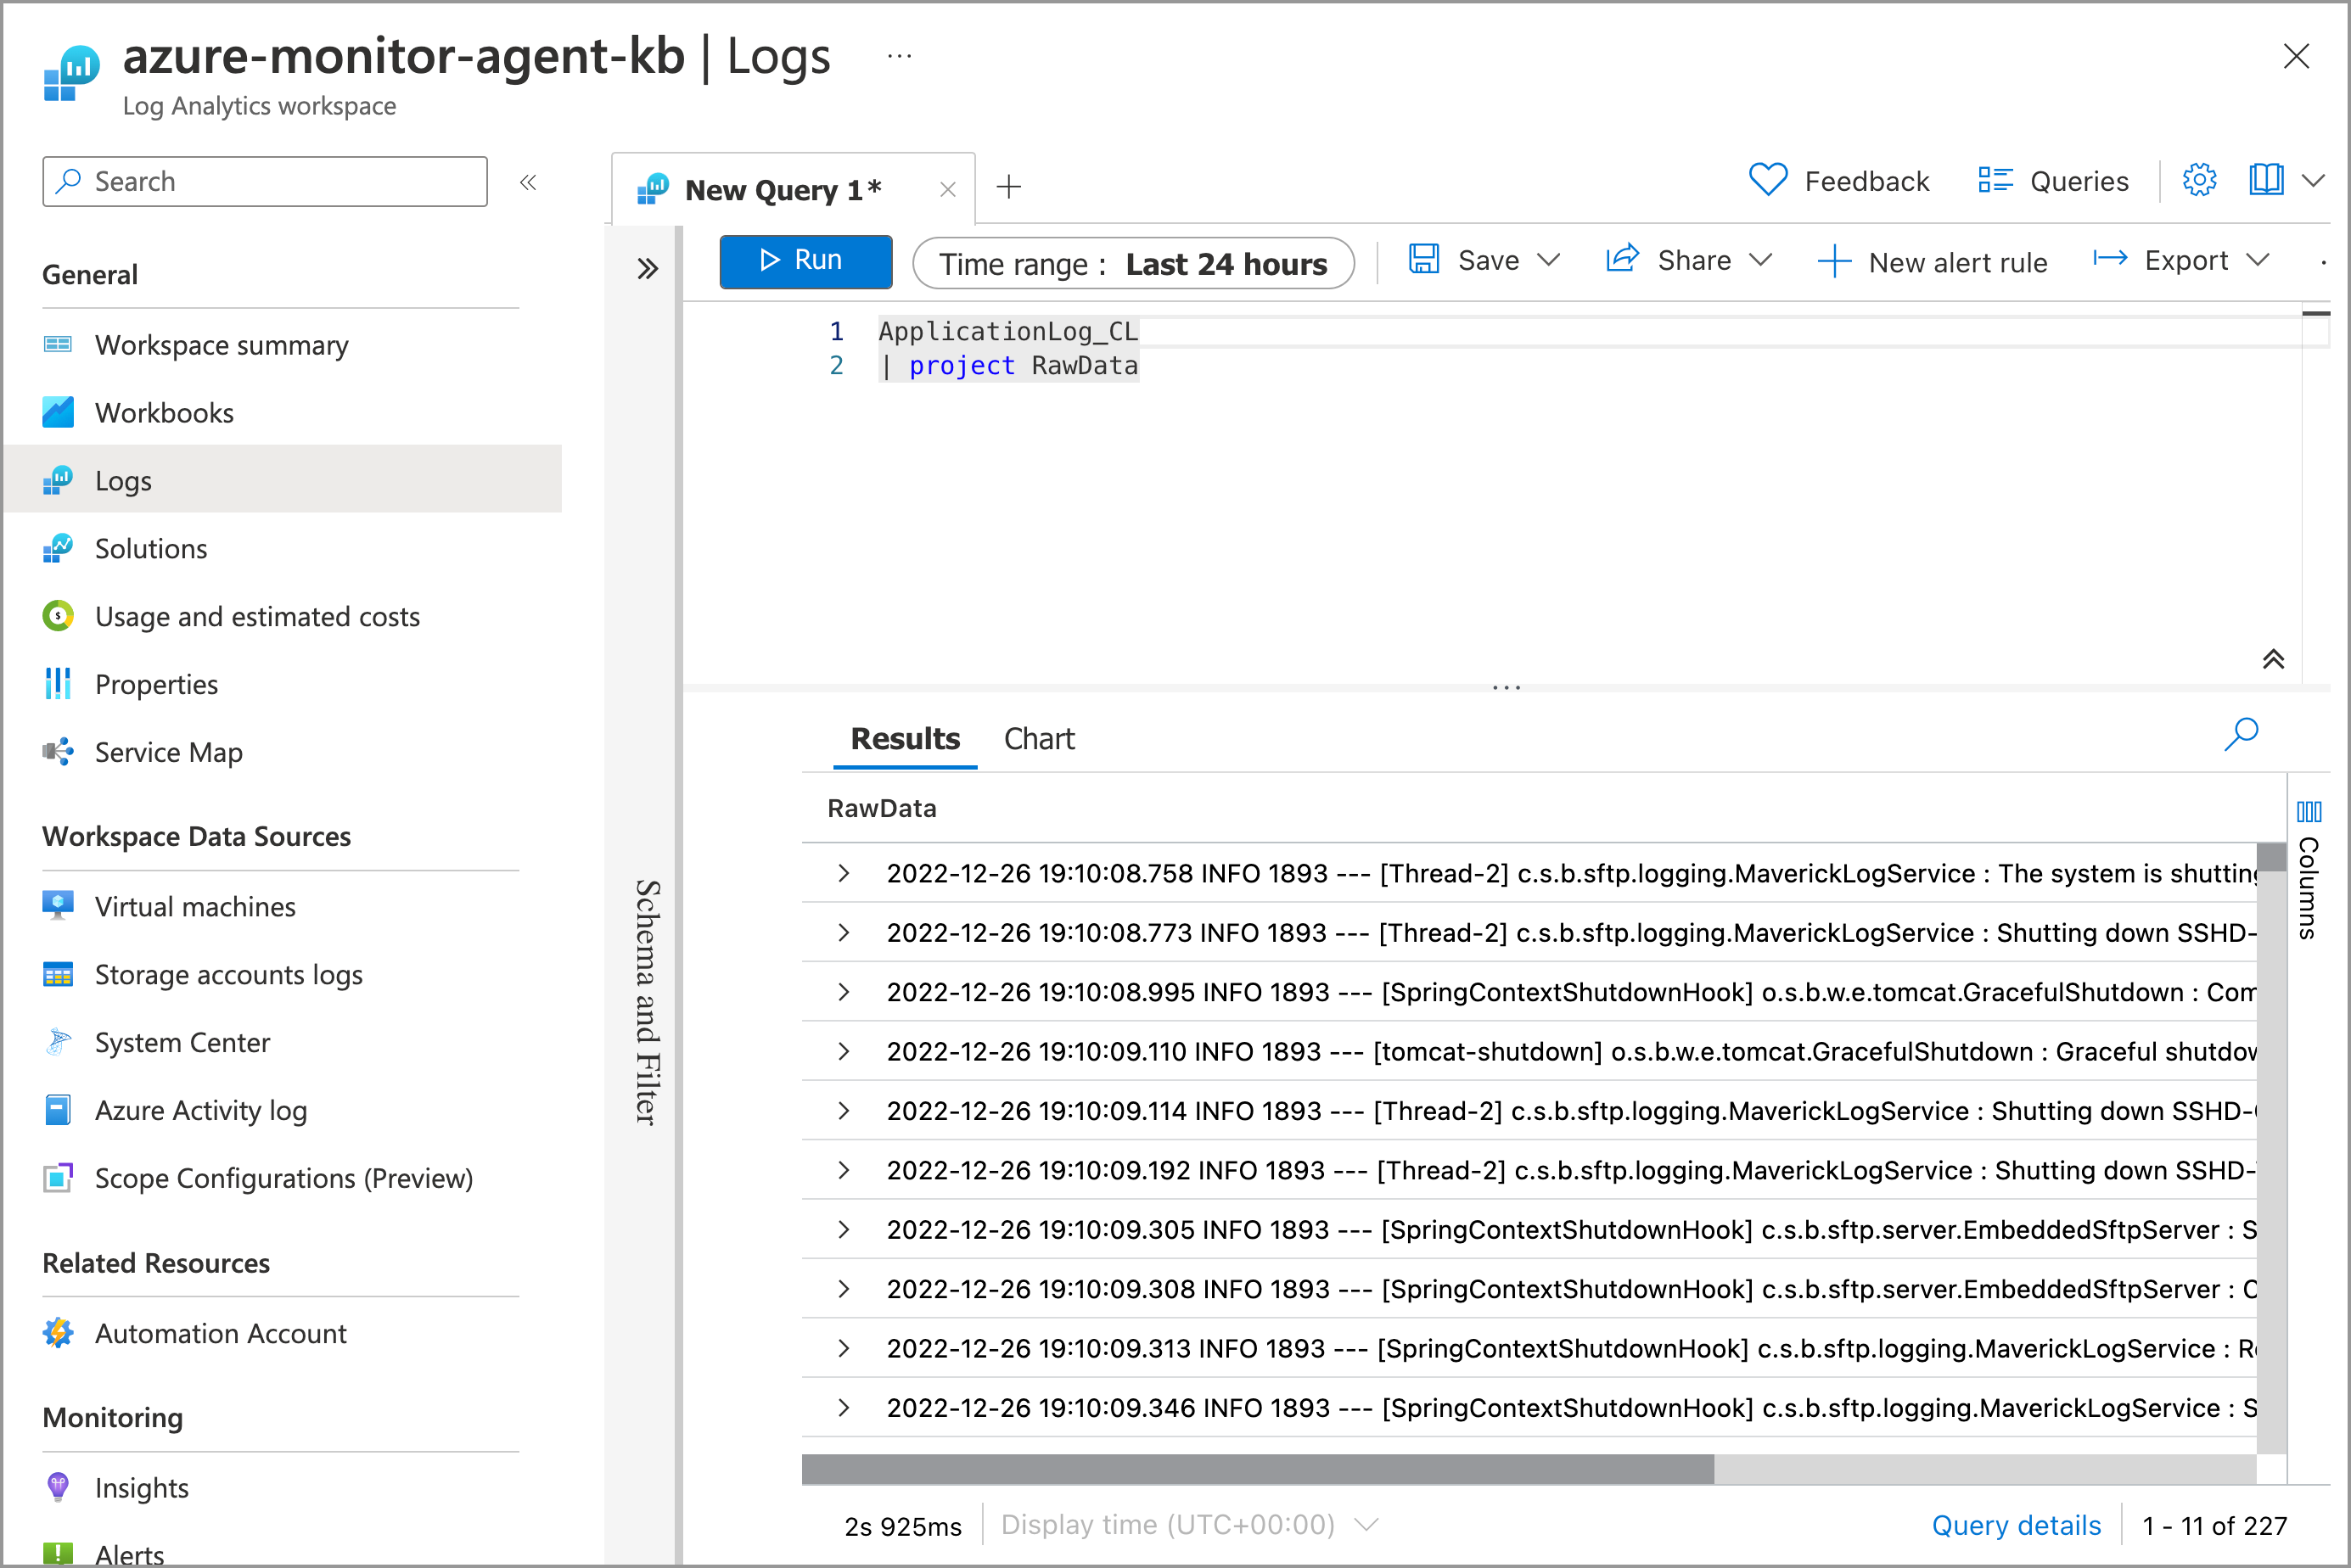This screenshot has height=1568, width=2351.
Task: Click the Workspace summary icon
Action: click(58, 344)
